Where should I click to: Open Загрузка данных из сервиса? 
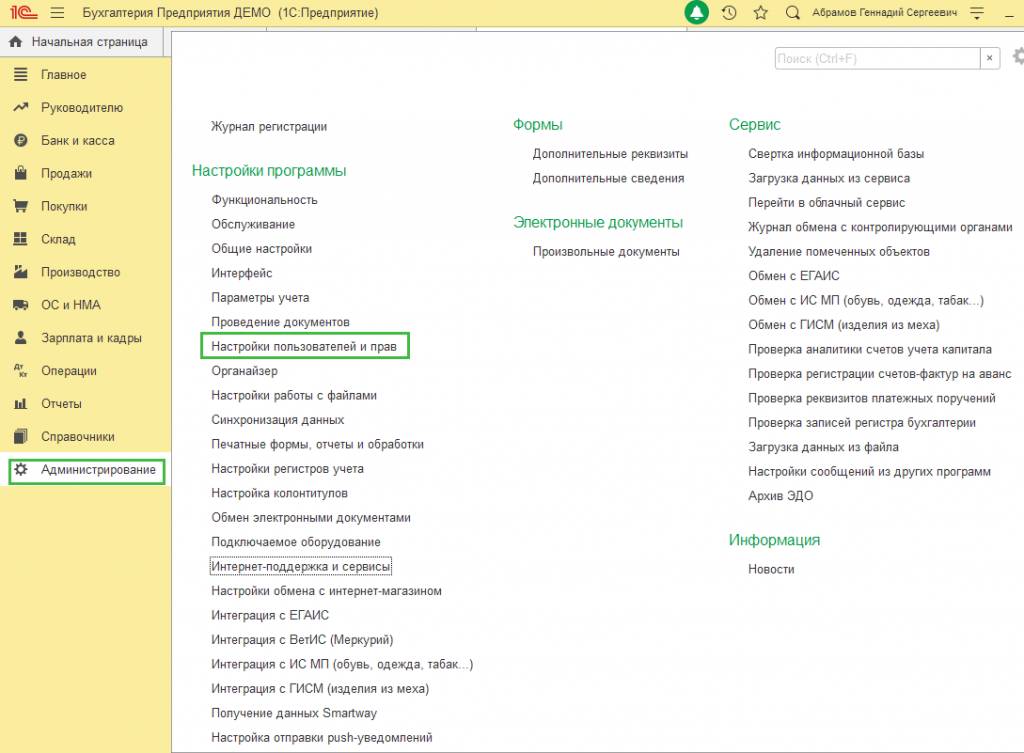click(829, 178)
